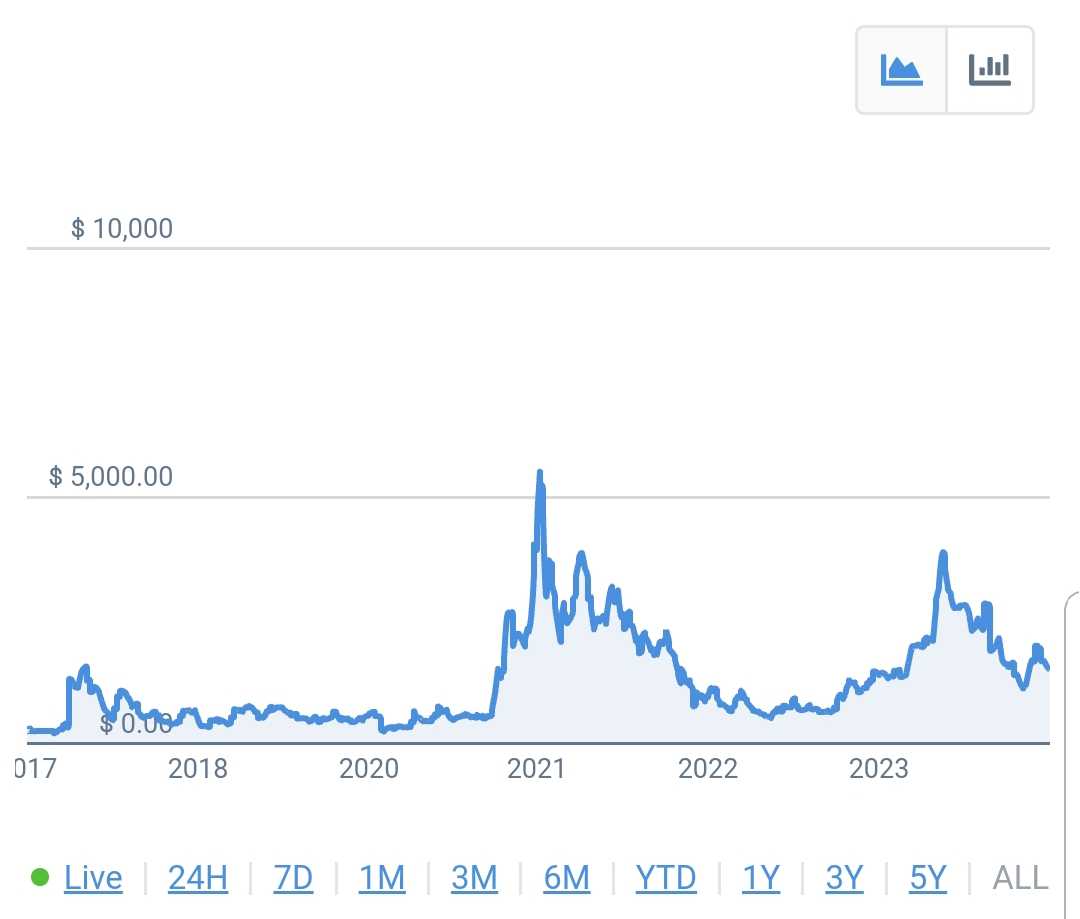
Task: Click the 2021 x-axis label
Action: [536, 768]
